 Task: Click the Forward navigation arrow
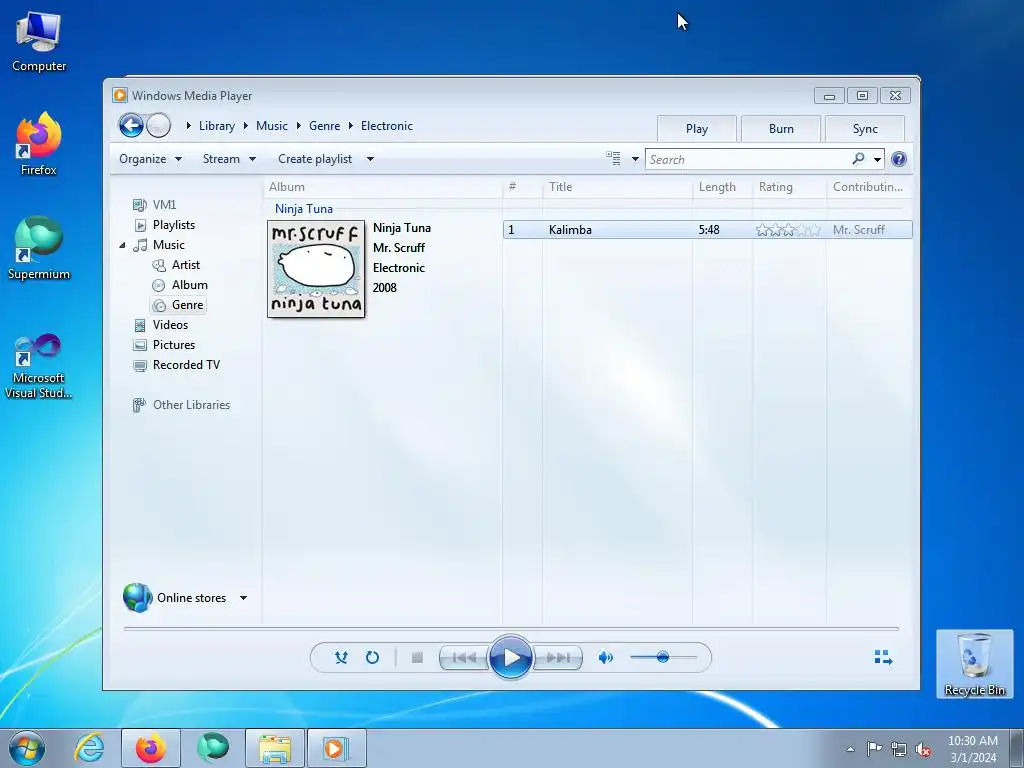159,125
